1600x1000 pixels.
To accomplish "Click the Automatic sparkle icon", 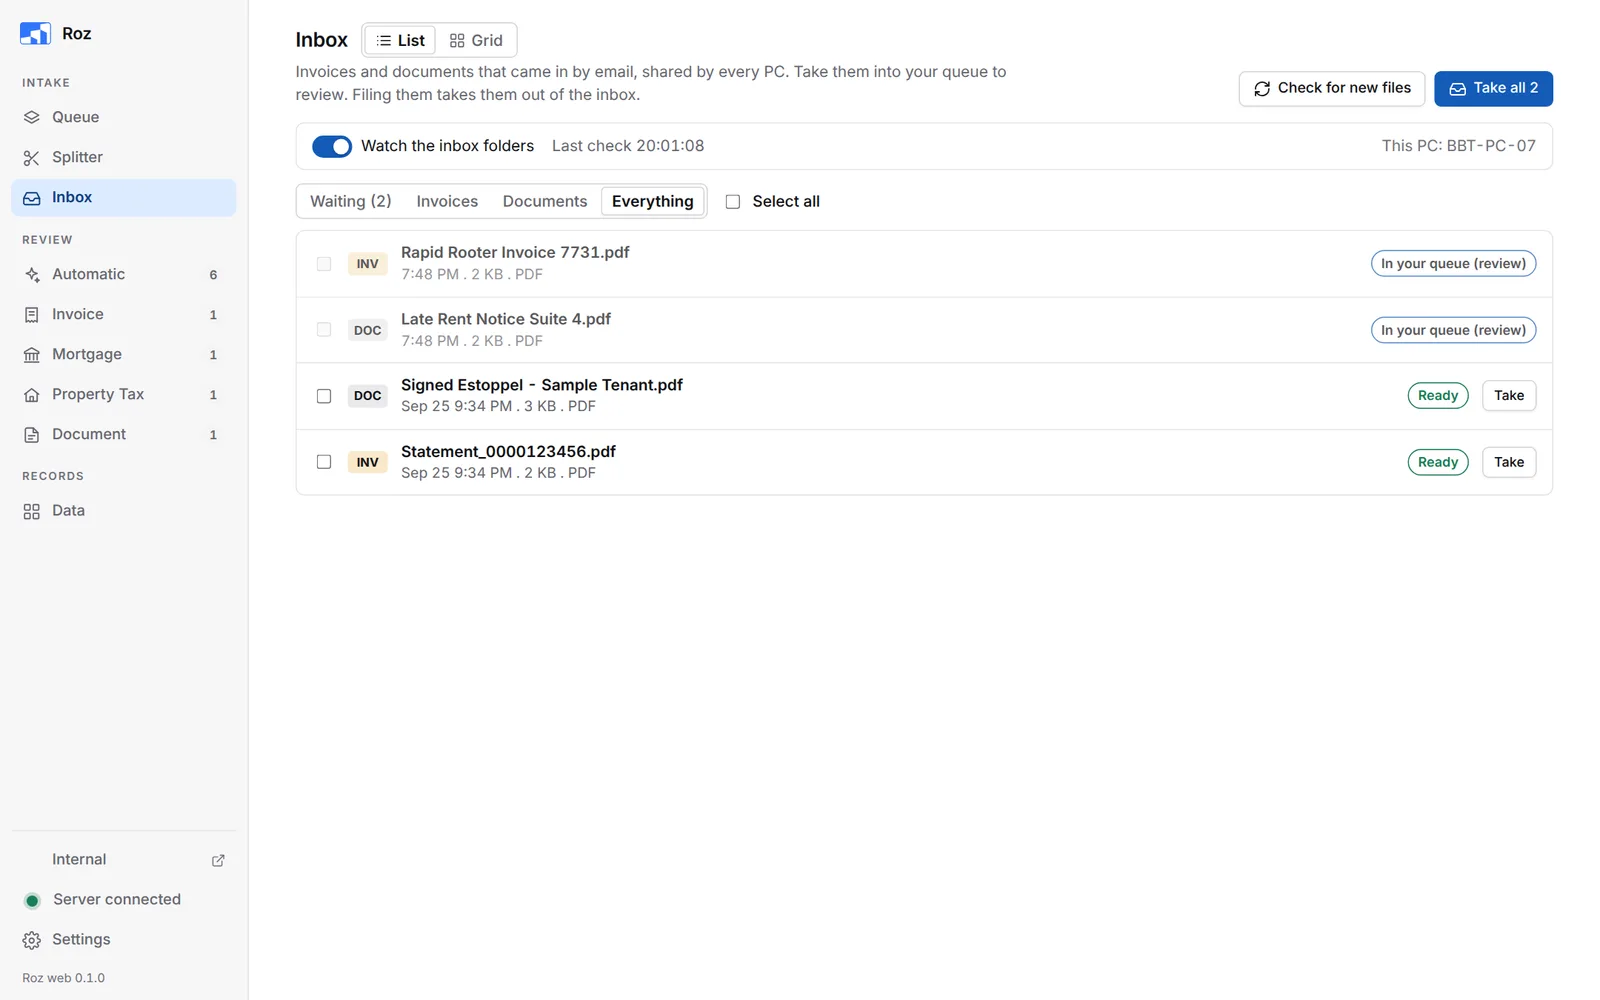I will point(32,274).
